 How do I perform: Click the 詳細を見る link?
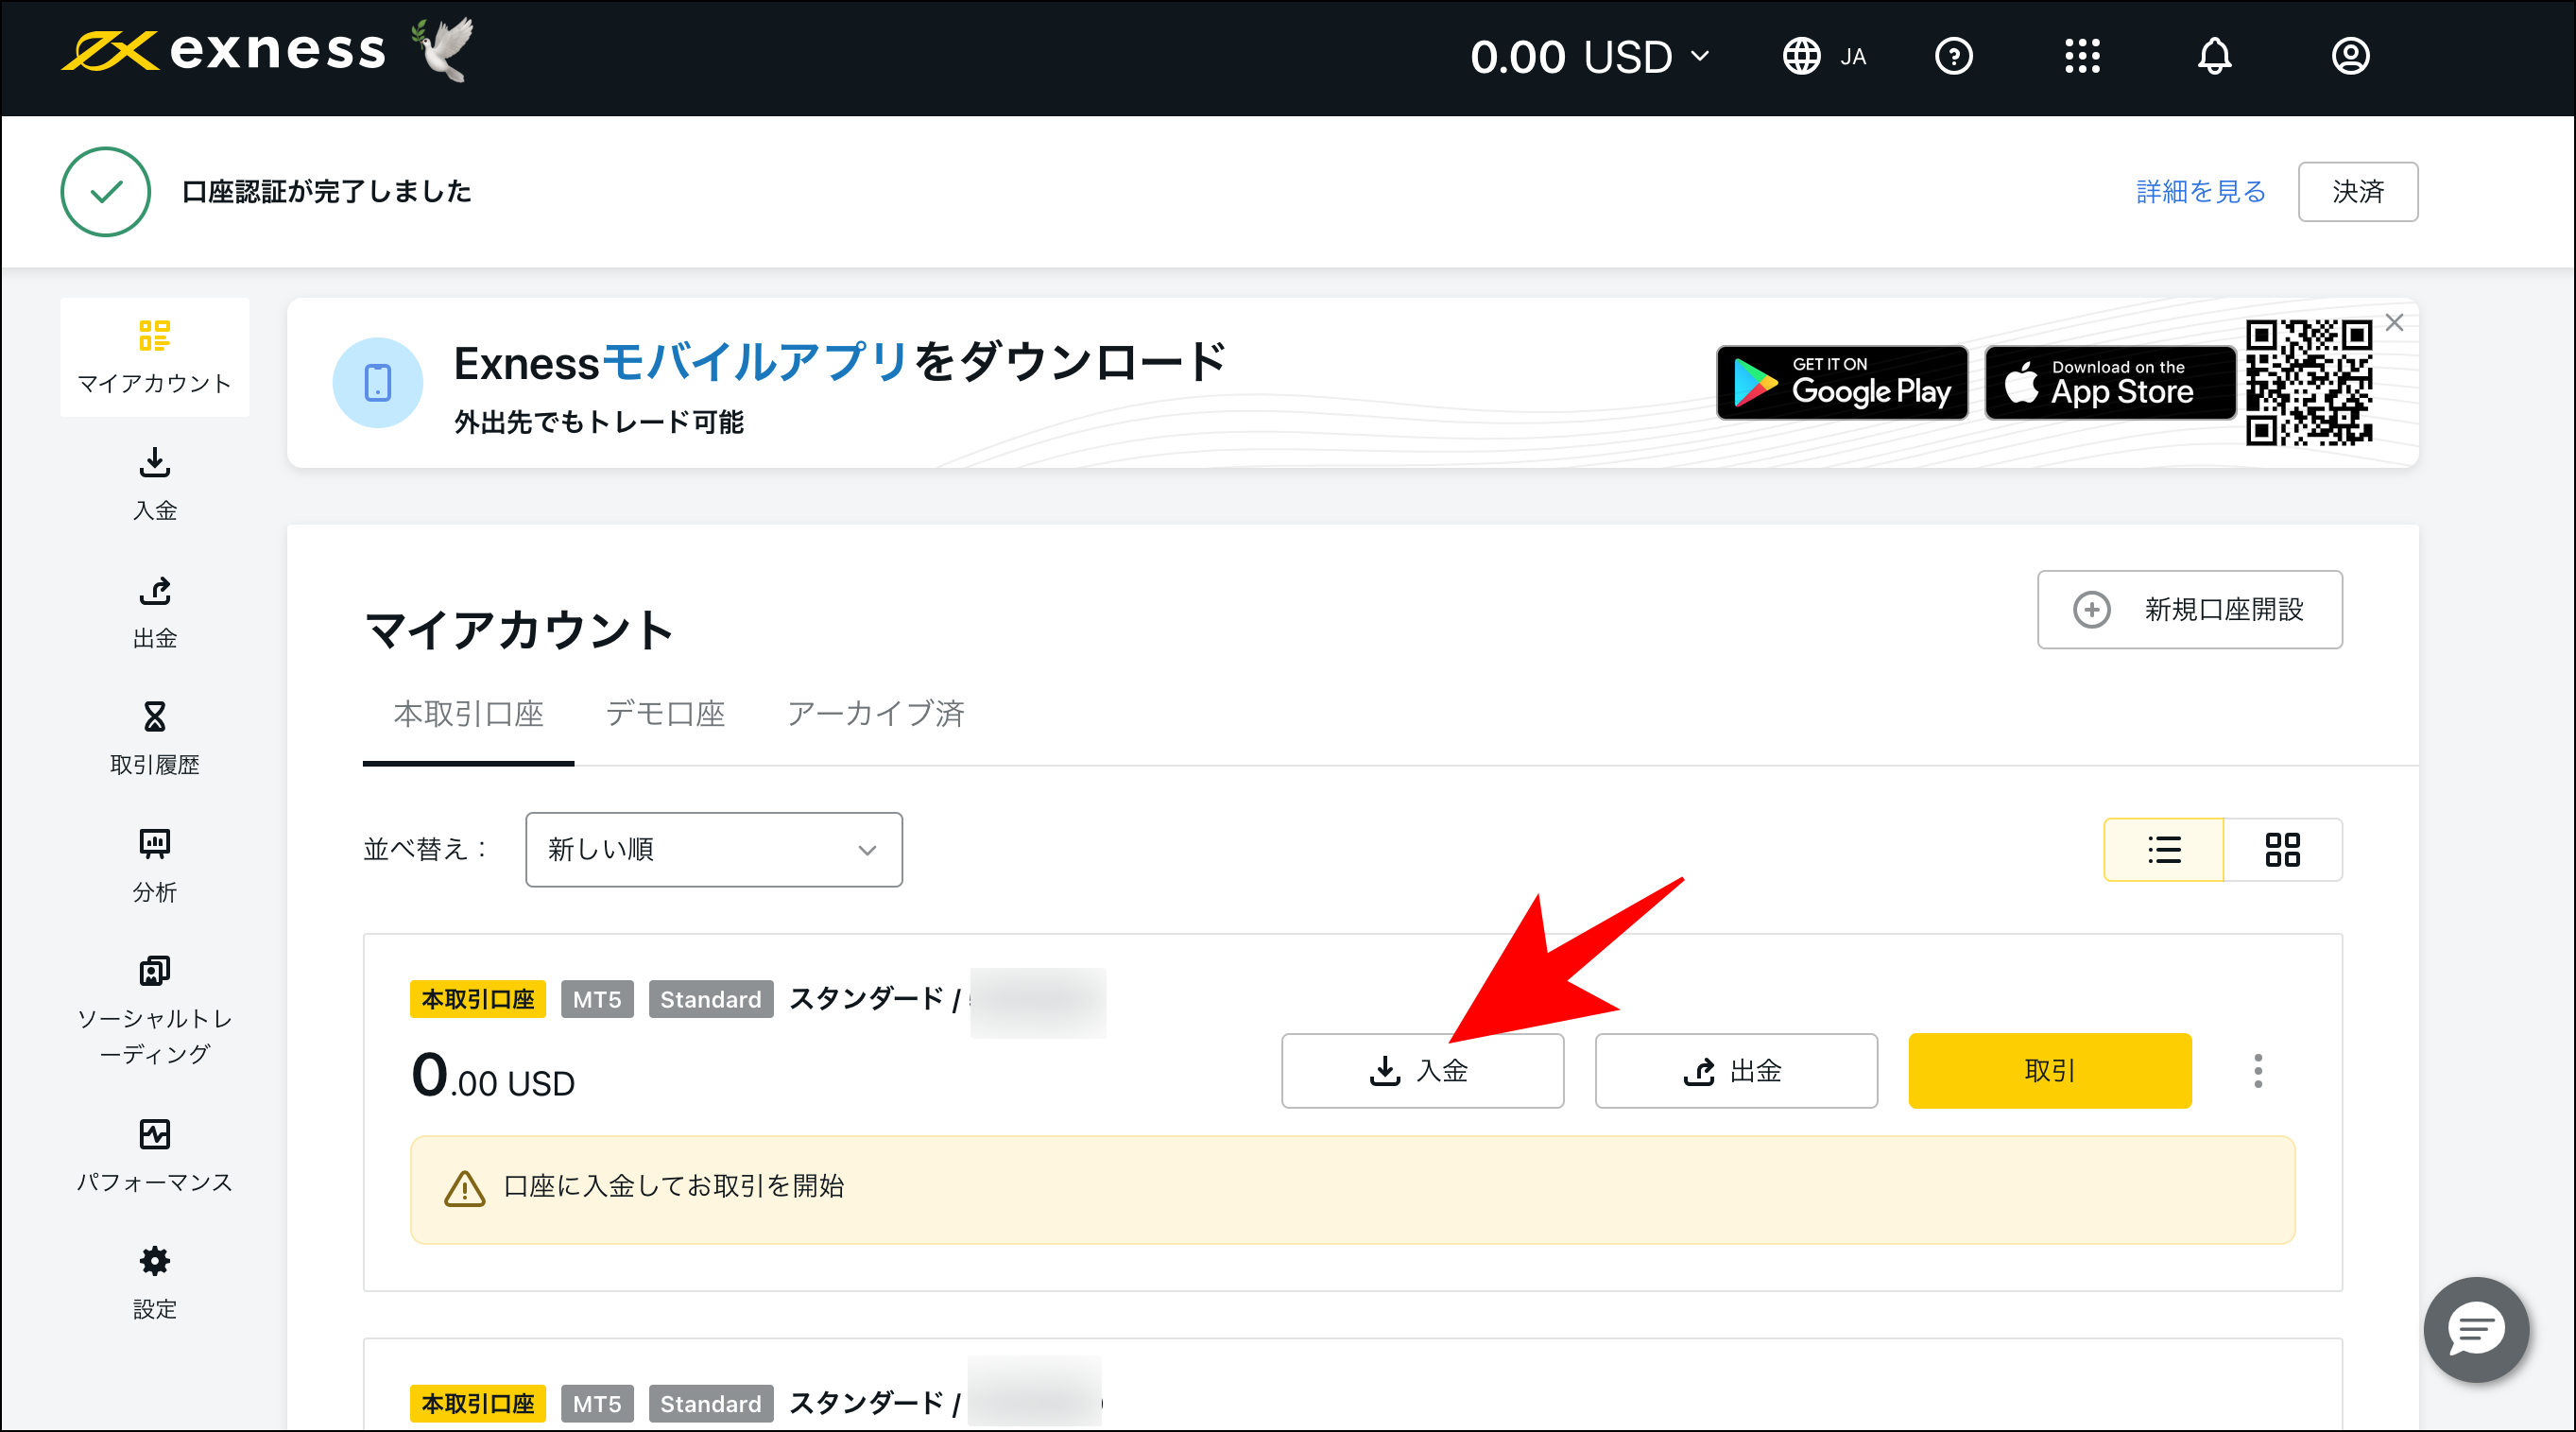tap(2199, 191)
